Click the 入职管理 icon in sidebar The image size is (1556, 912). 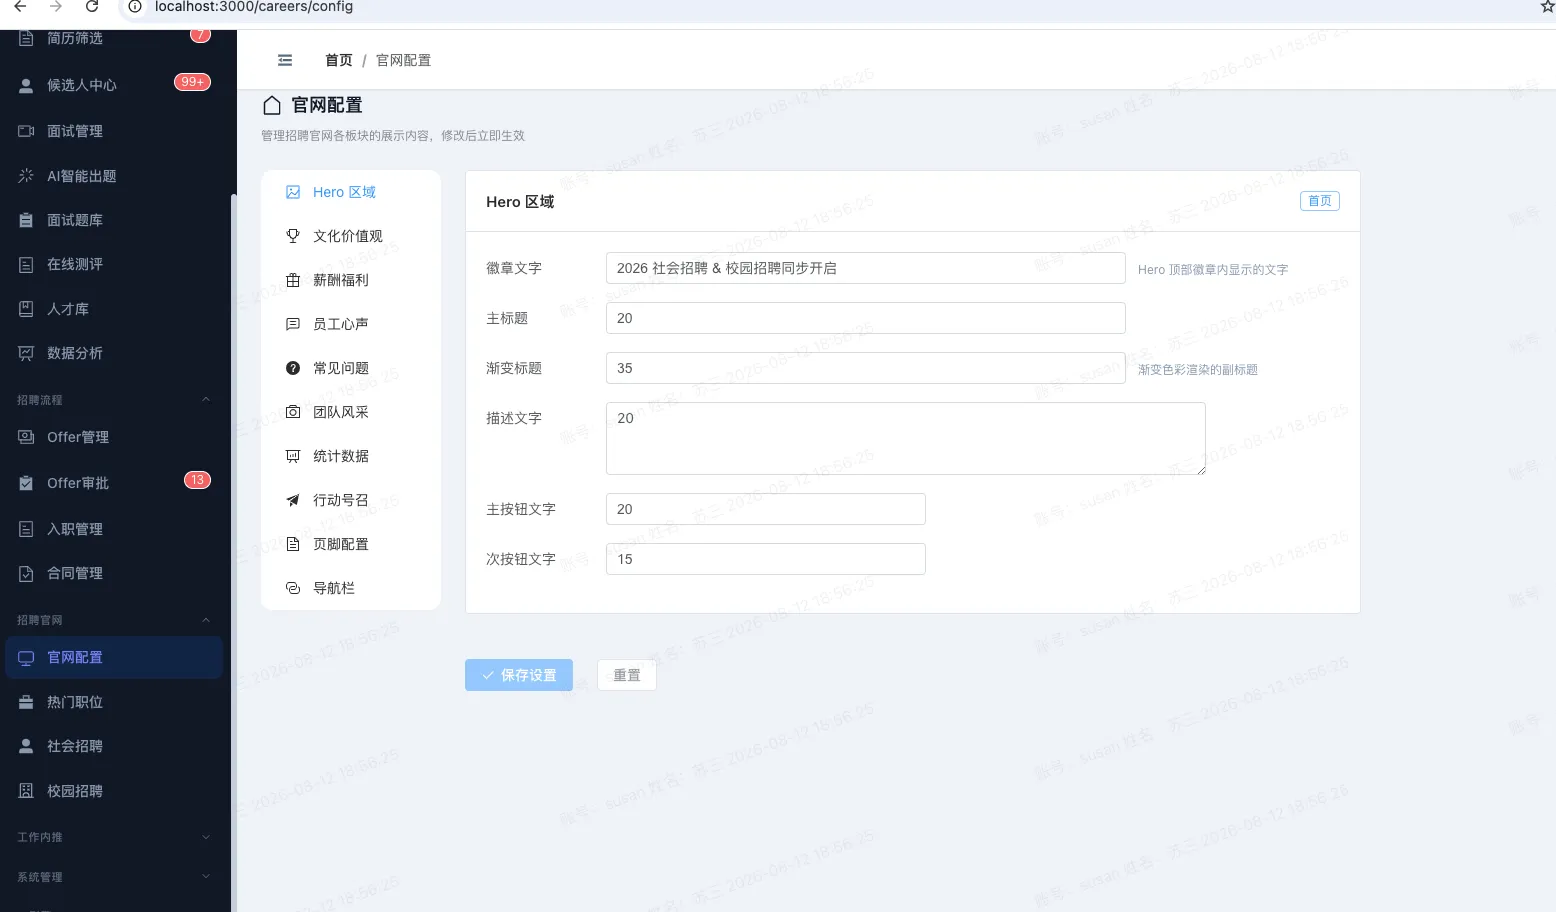click(x=26, y=529)
